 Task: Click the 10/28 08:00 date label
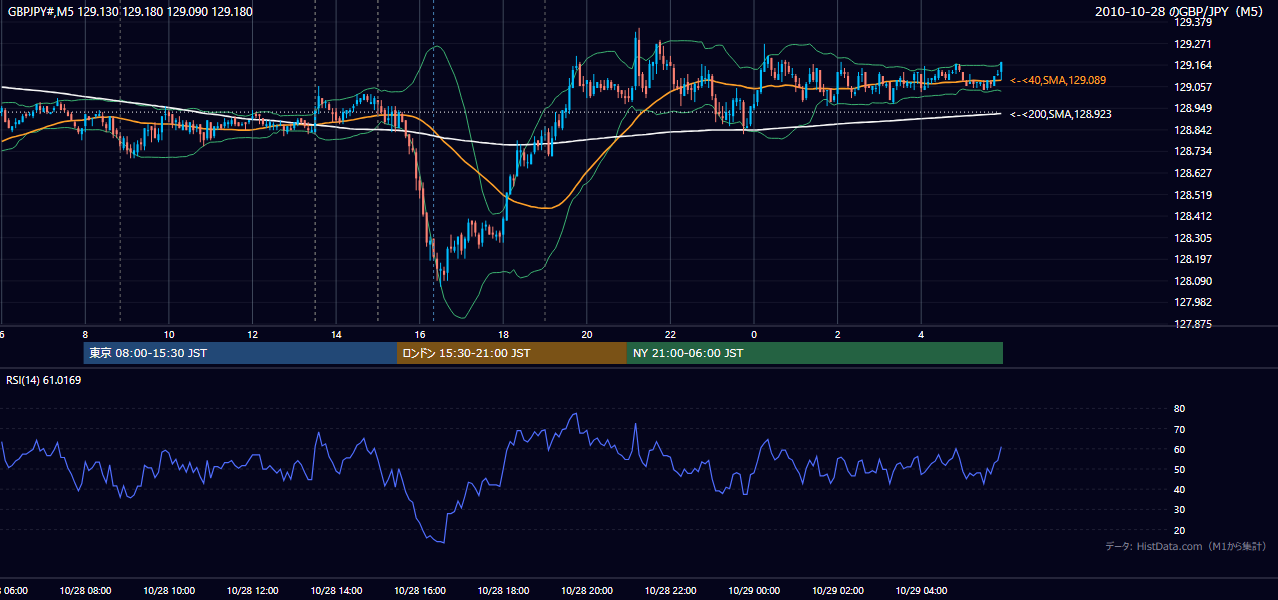85,590
